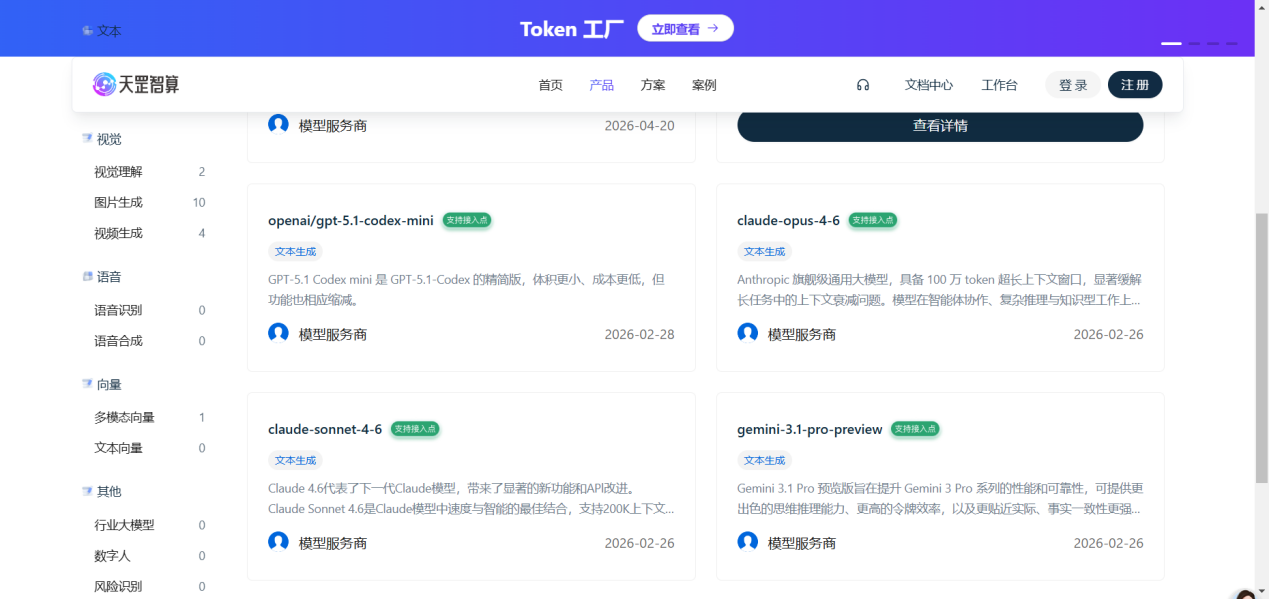Open 首页 in the navigation bar
Image resolution: width=1269 pixels, height=599 pixels.
tap(550, 85)
